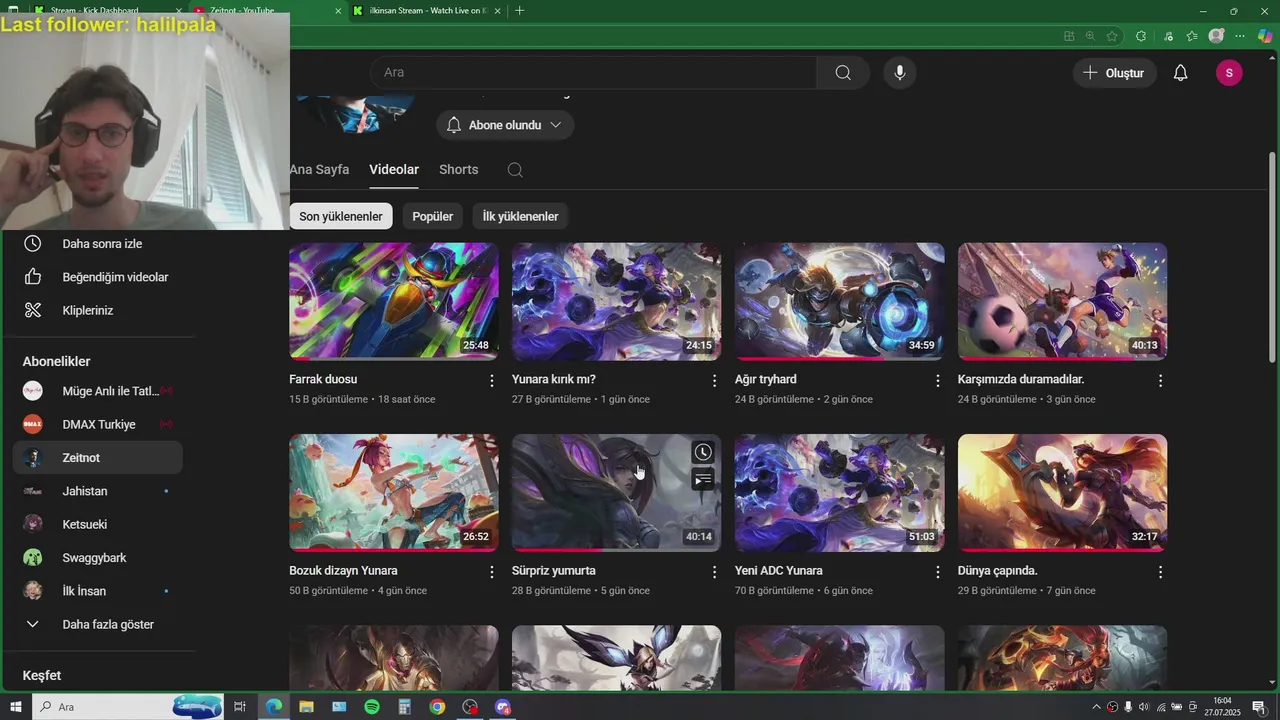Open more options for 'Farrak duosu'
The image size is (1280, 720).
click(x=491, y=381)
